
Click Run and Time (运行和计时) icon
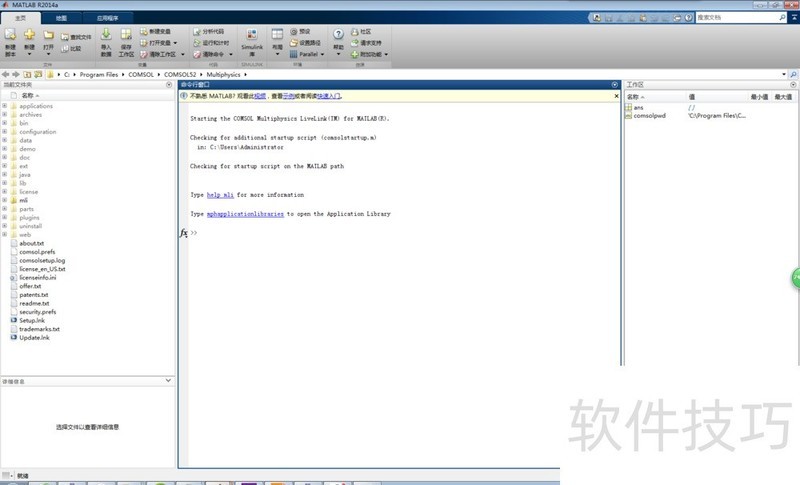(197, 43)
